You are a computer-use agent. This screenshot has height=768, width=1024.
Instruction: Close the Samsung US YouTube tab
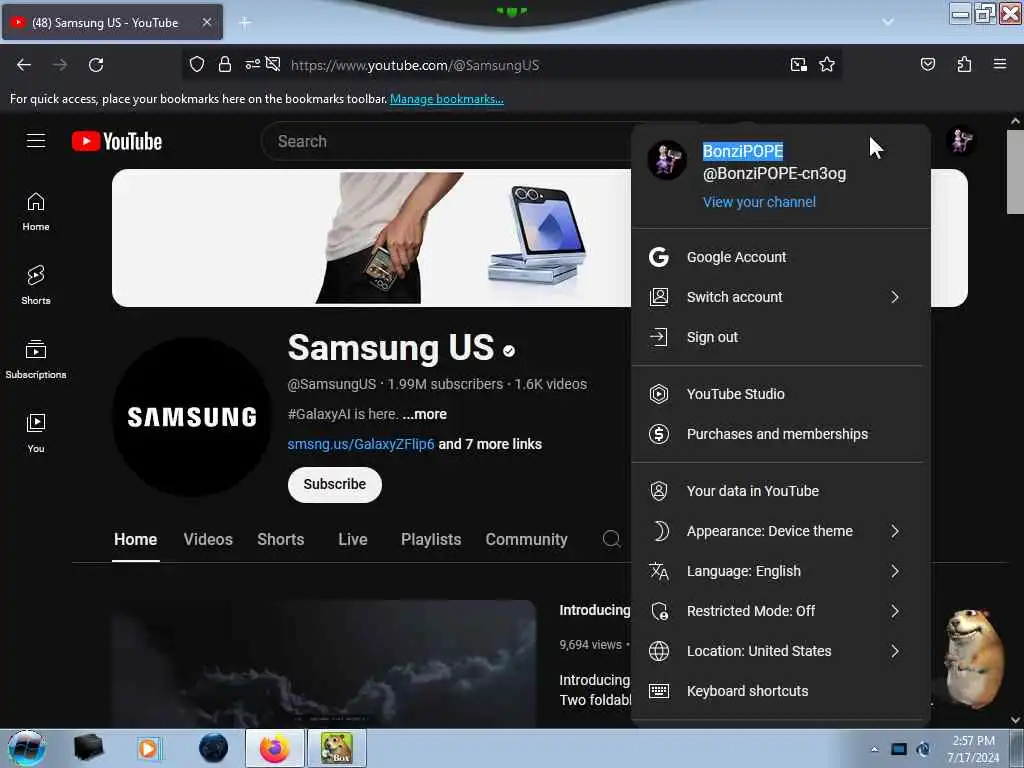[206, 22]
